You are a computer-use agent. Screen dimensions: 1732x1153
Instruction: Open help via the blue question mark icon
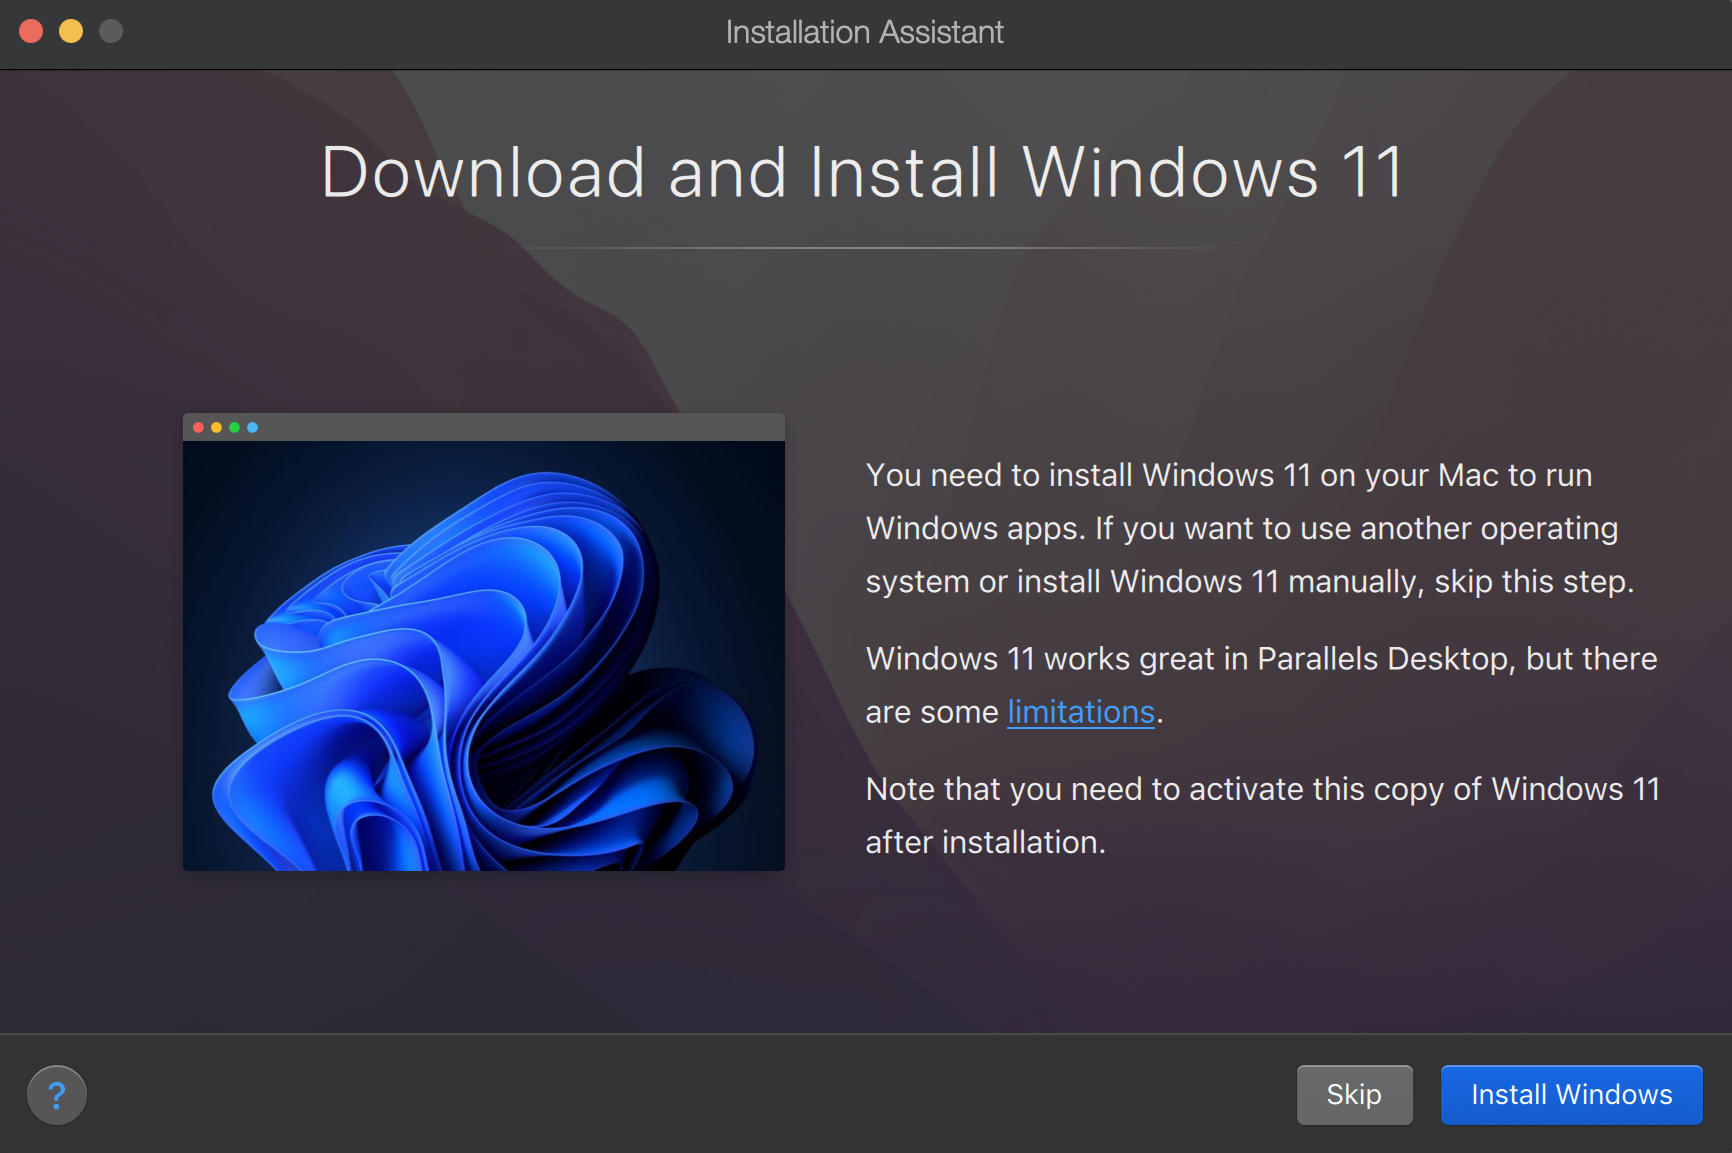57,1094
